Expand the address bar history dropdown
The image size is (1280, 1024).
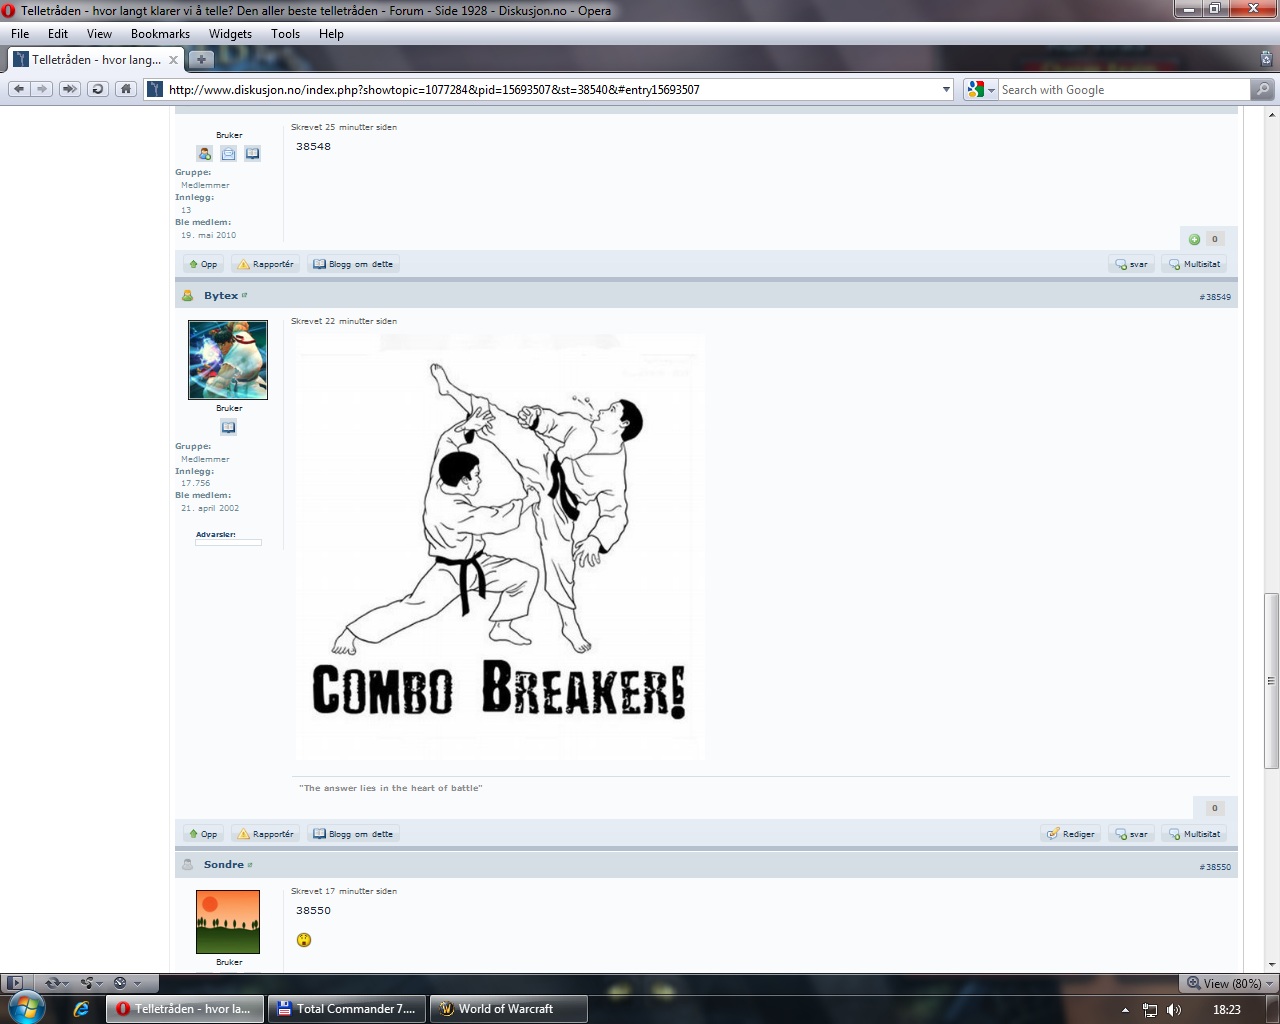[x=946, y=89]
